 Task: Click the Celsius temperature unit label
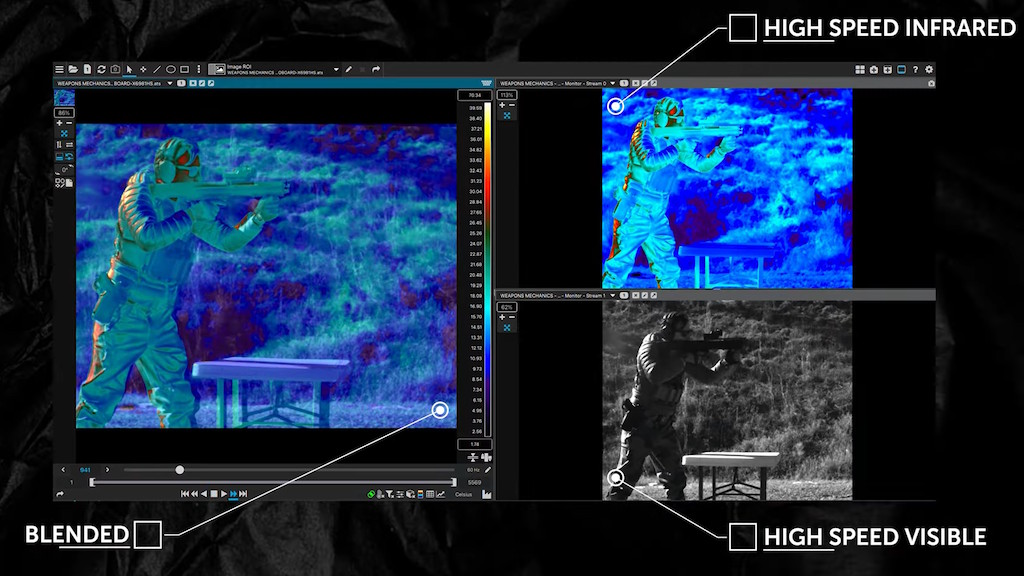(x=463, y=494)
